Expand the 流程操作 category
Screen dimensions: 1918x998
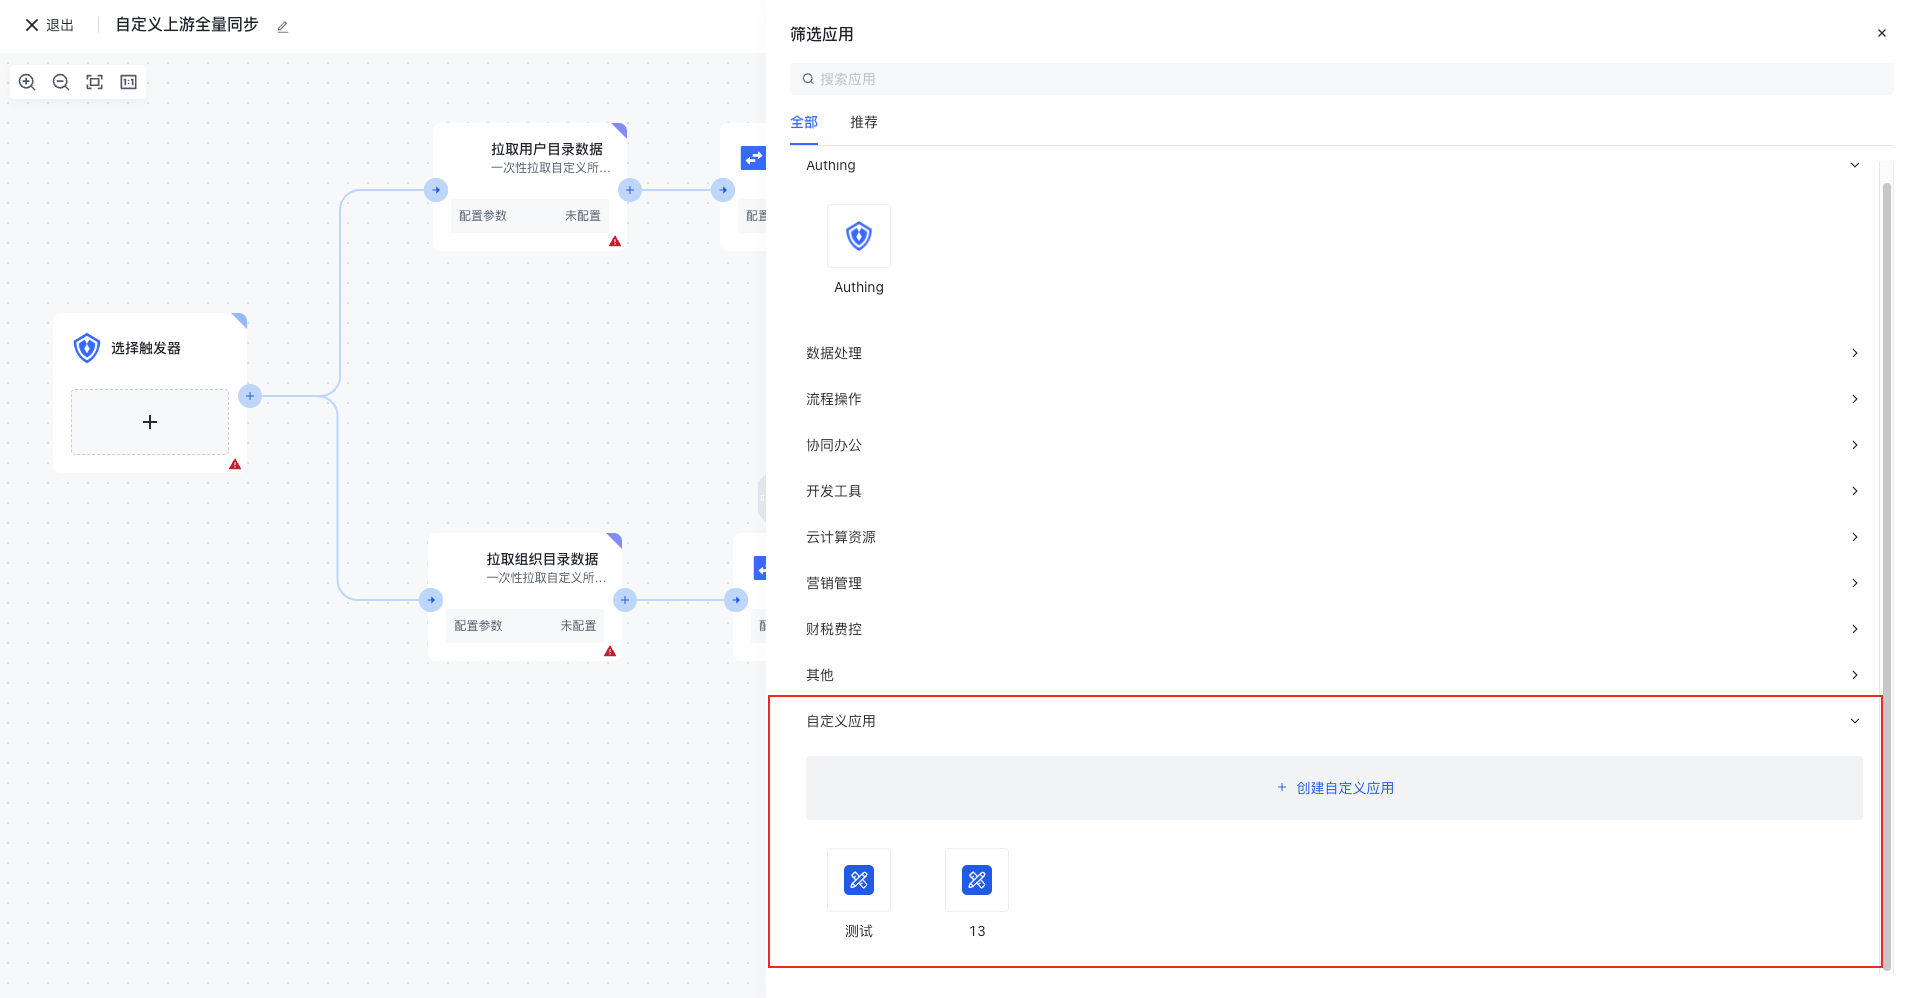pyautogui.click(x=1330, y=399)
